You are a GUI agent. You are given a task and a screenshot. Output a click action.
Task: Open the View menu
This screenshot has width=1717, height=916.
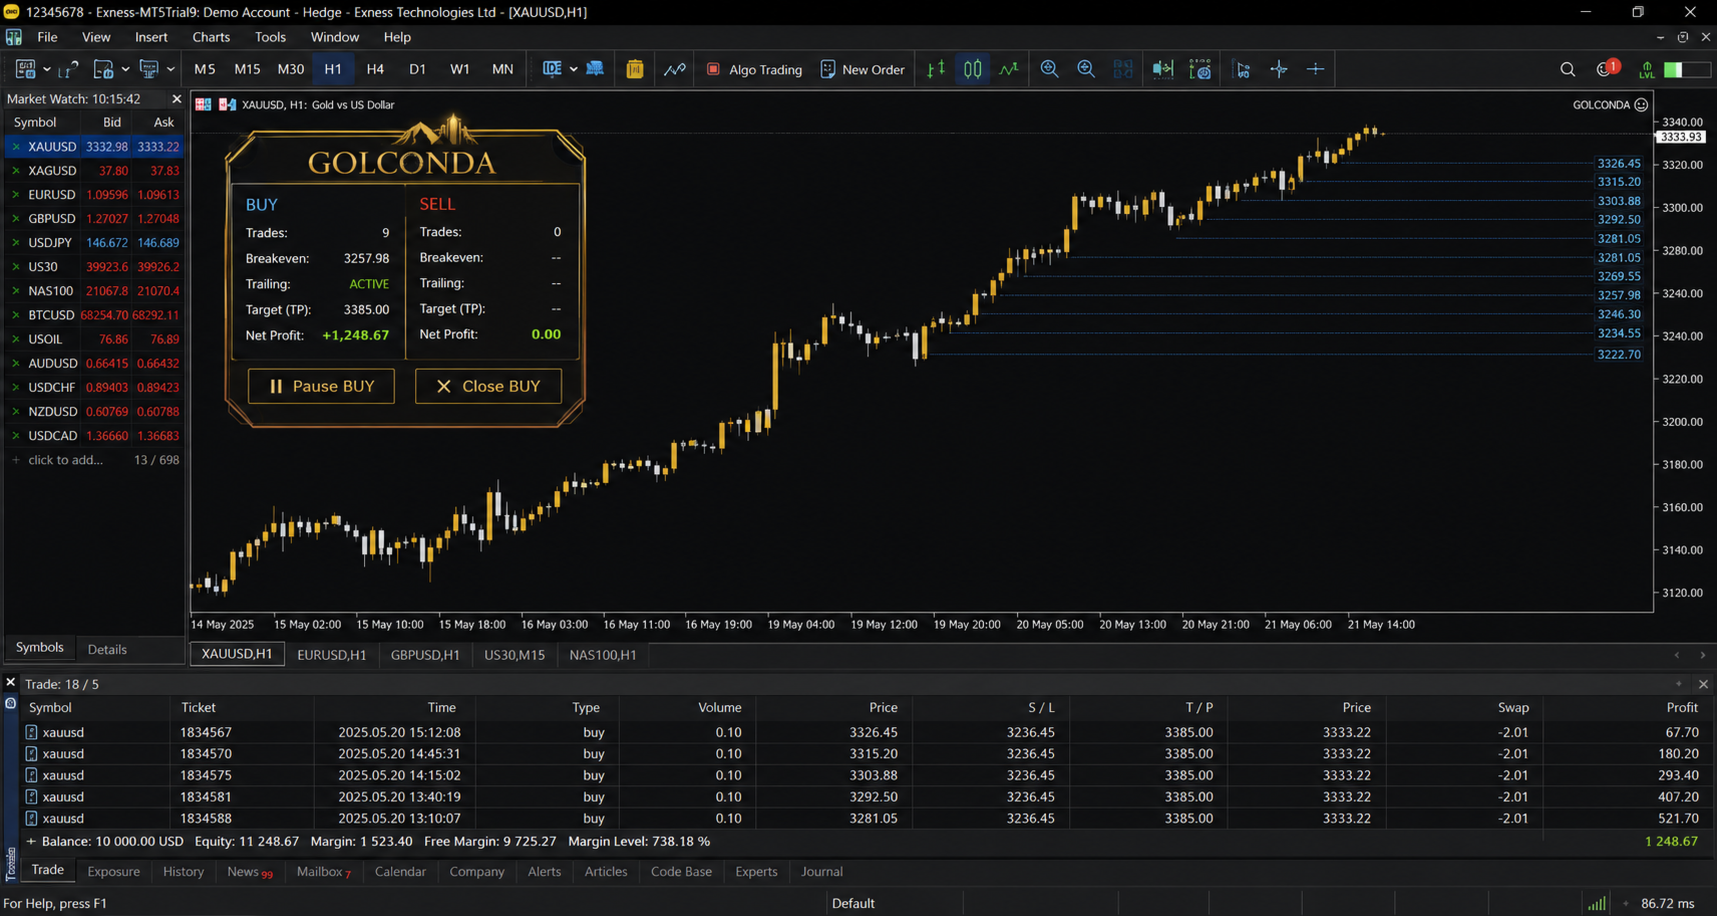tap(96, 37)
